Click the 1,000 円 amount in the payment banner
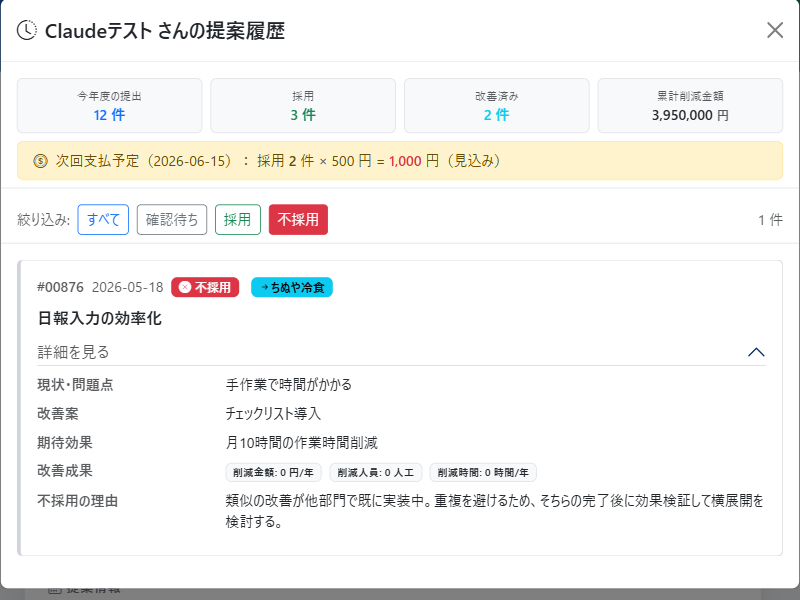 414,161
